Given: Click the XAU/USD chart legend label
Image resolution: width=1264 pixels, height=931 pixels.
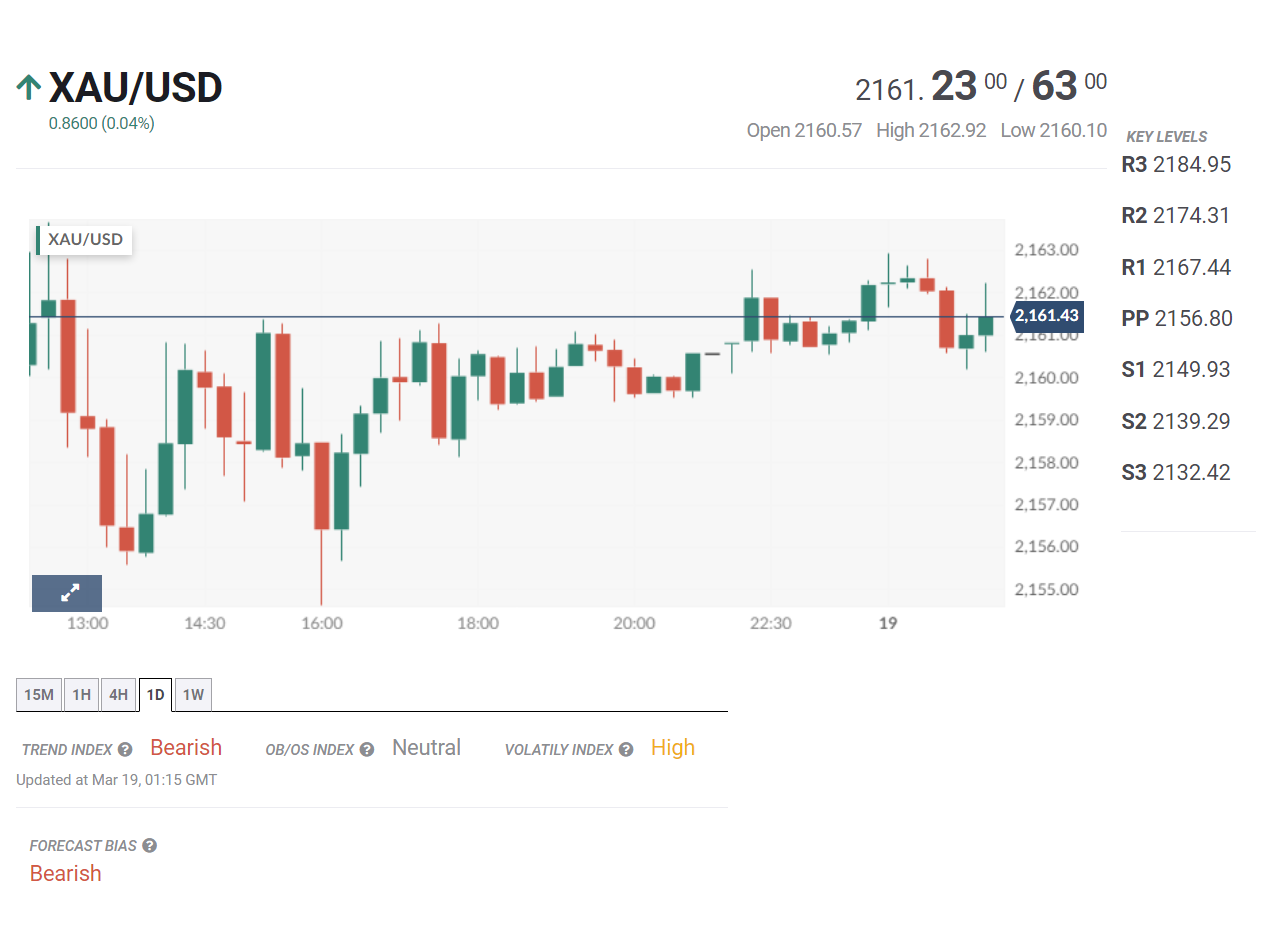Looking at the screenshot, I should tap(85, 240).
